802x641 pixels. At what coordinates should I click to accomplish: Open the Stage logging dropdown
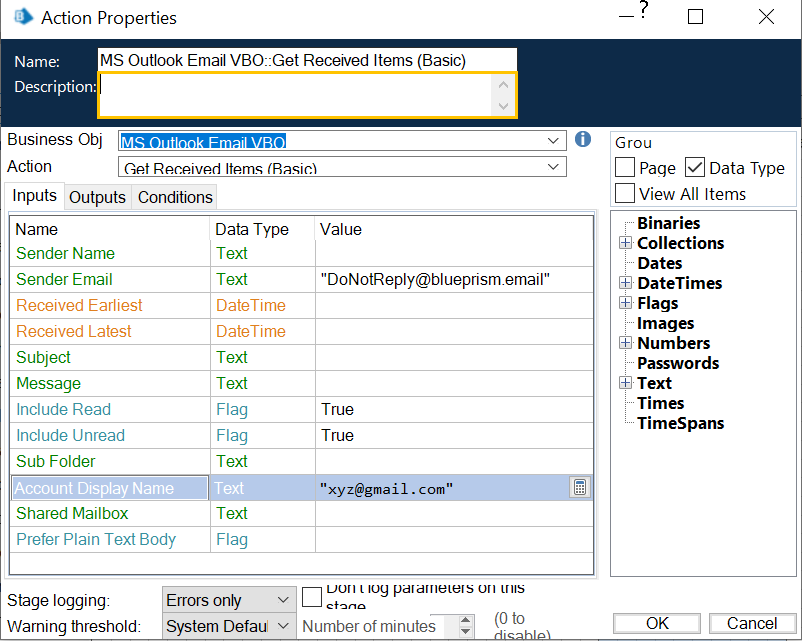point(283,600)
